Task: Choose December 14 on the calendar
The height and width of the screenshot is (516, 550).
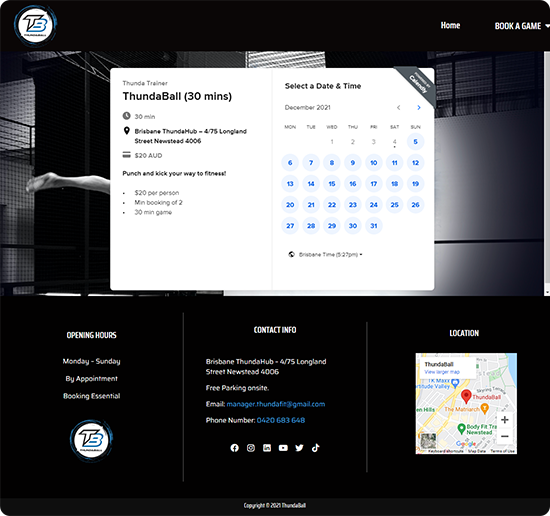Action: (x=311, y=184)
